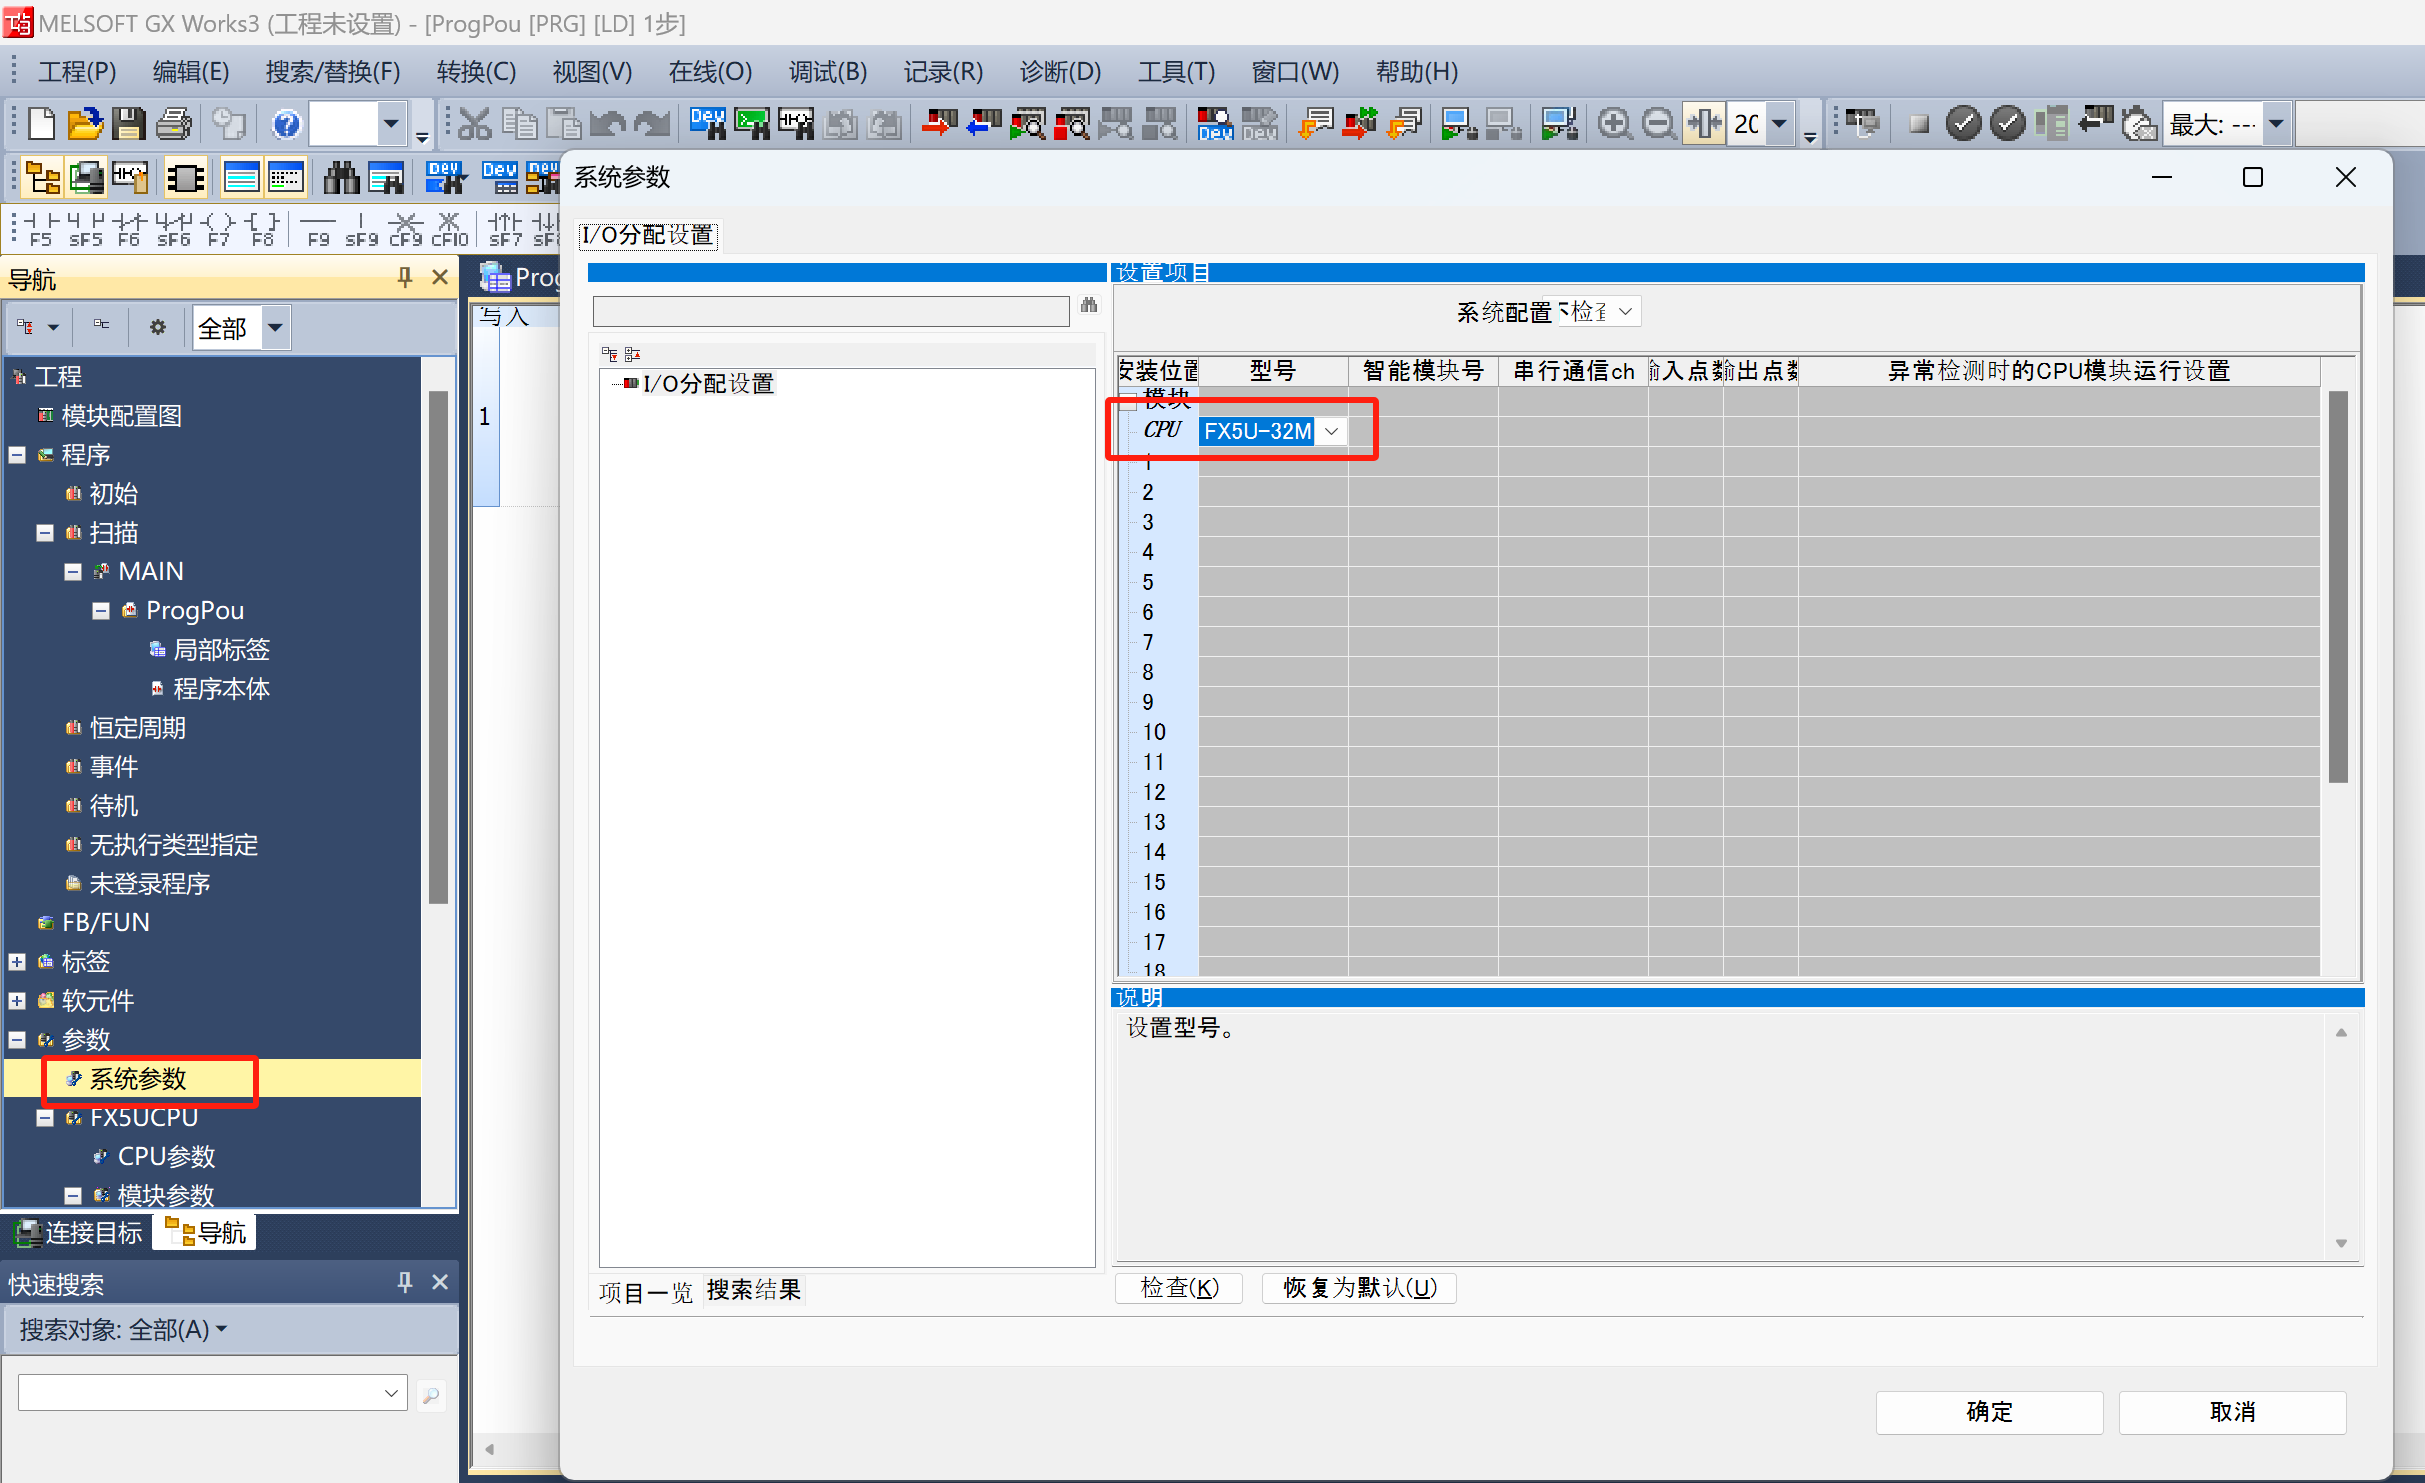Click the F8 application instruction ladder symbol

point(262,229)
